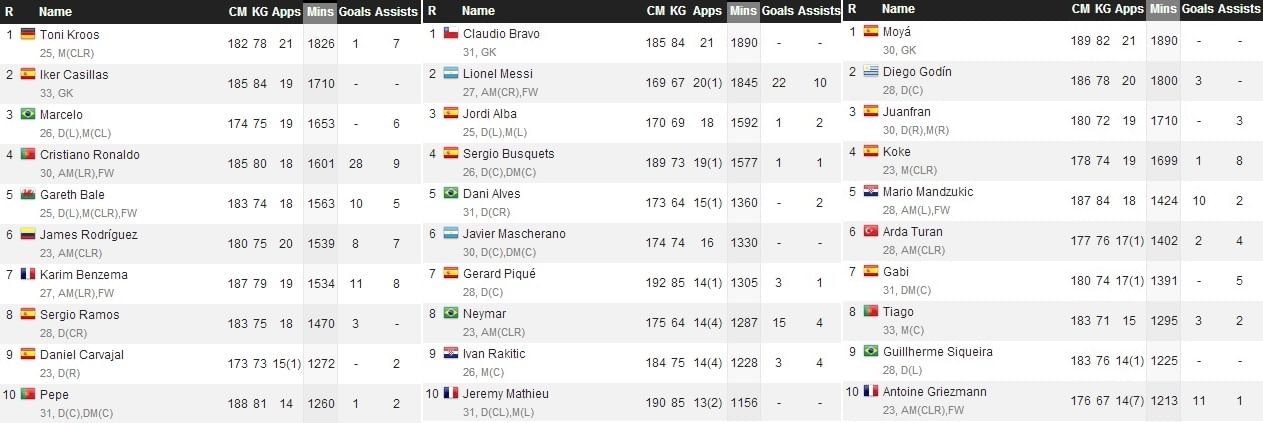Open Cristiano Ronaldo's player page
Image resolution: width=1263 pixels, height=423 pixels.
click(x=89, y=155)
